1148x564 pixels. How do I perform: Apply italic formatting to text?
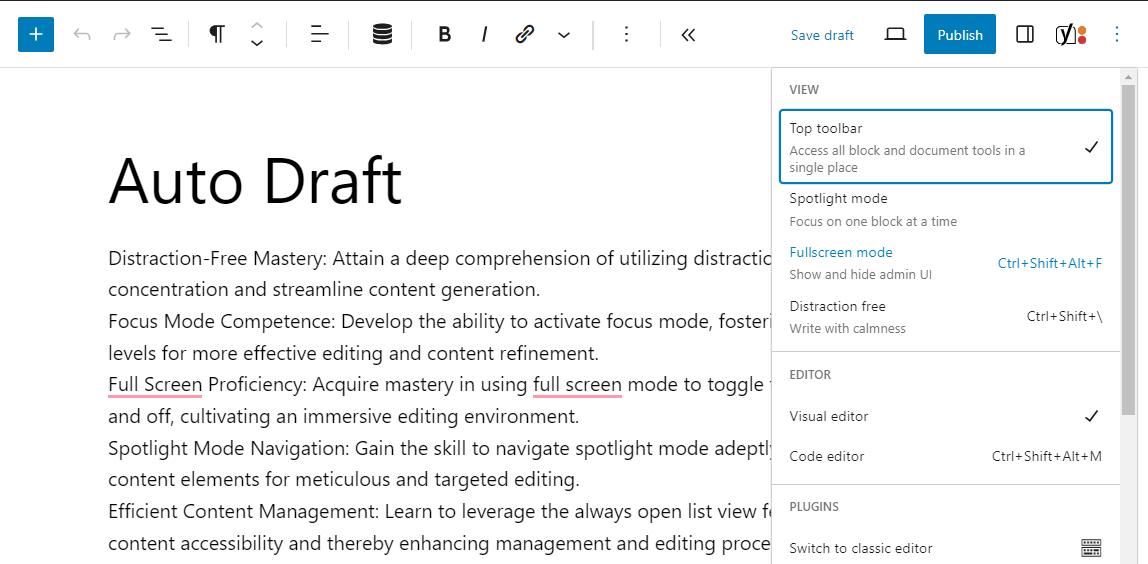(484, 35)
